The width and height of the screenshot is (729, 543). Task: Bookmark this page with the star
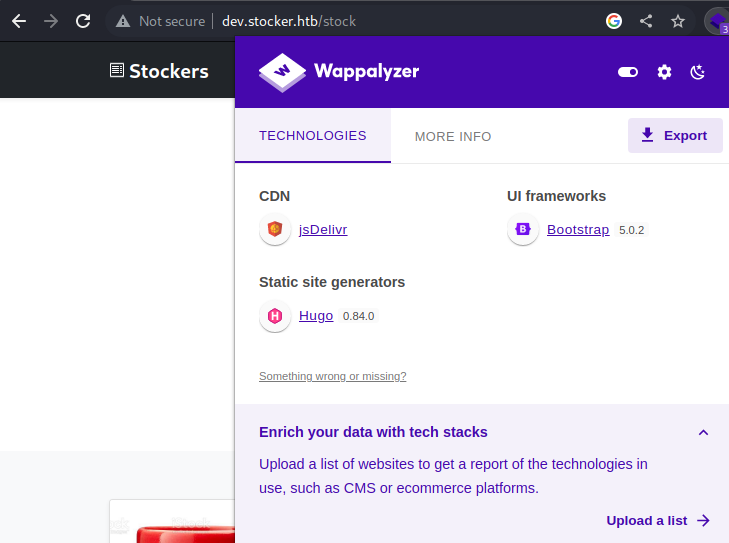[x=678, y=21]
